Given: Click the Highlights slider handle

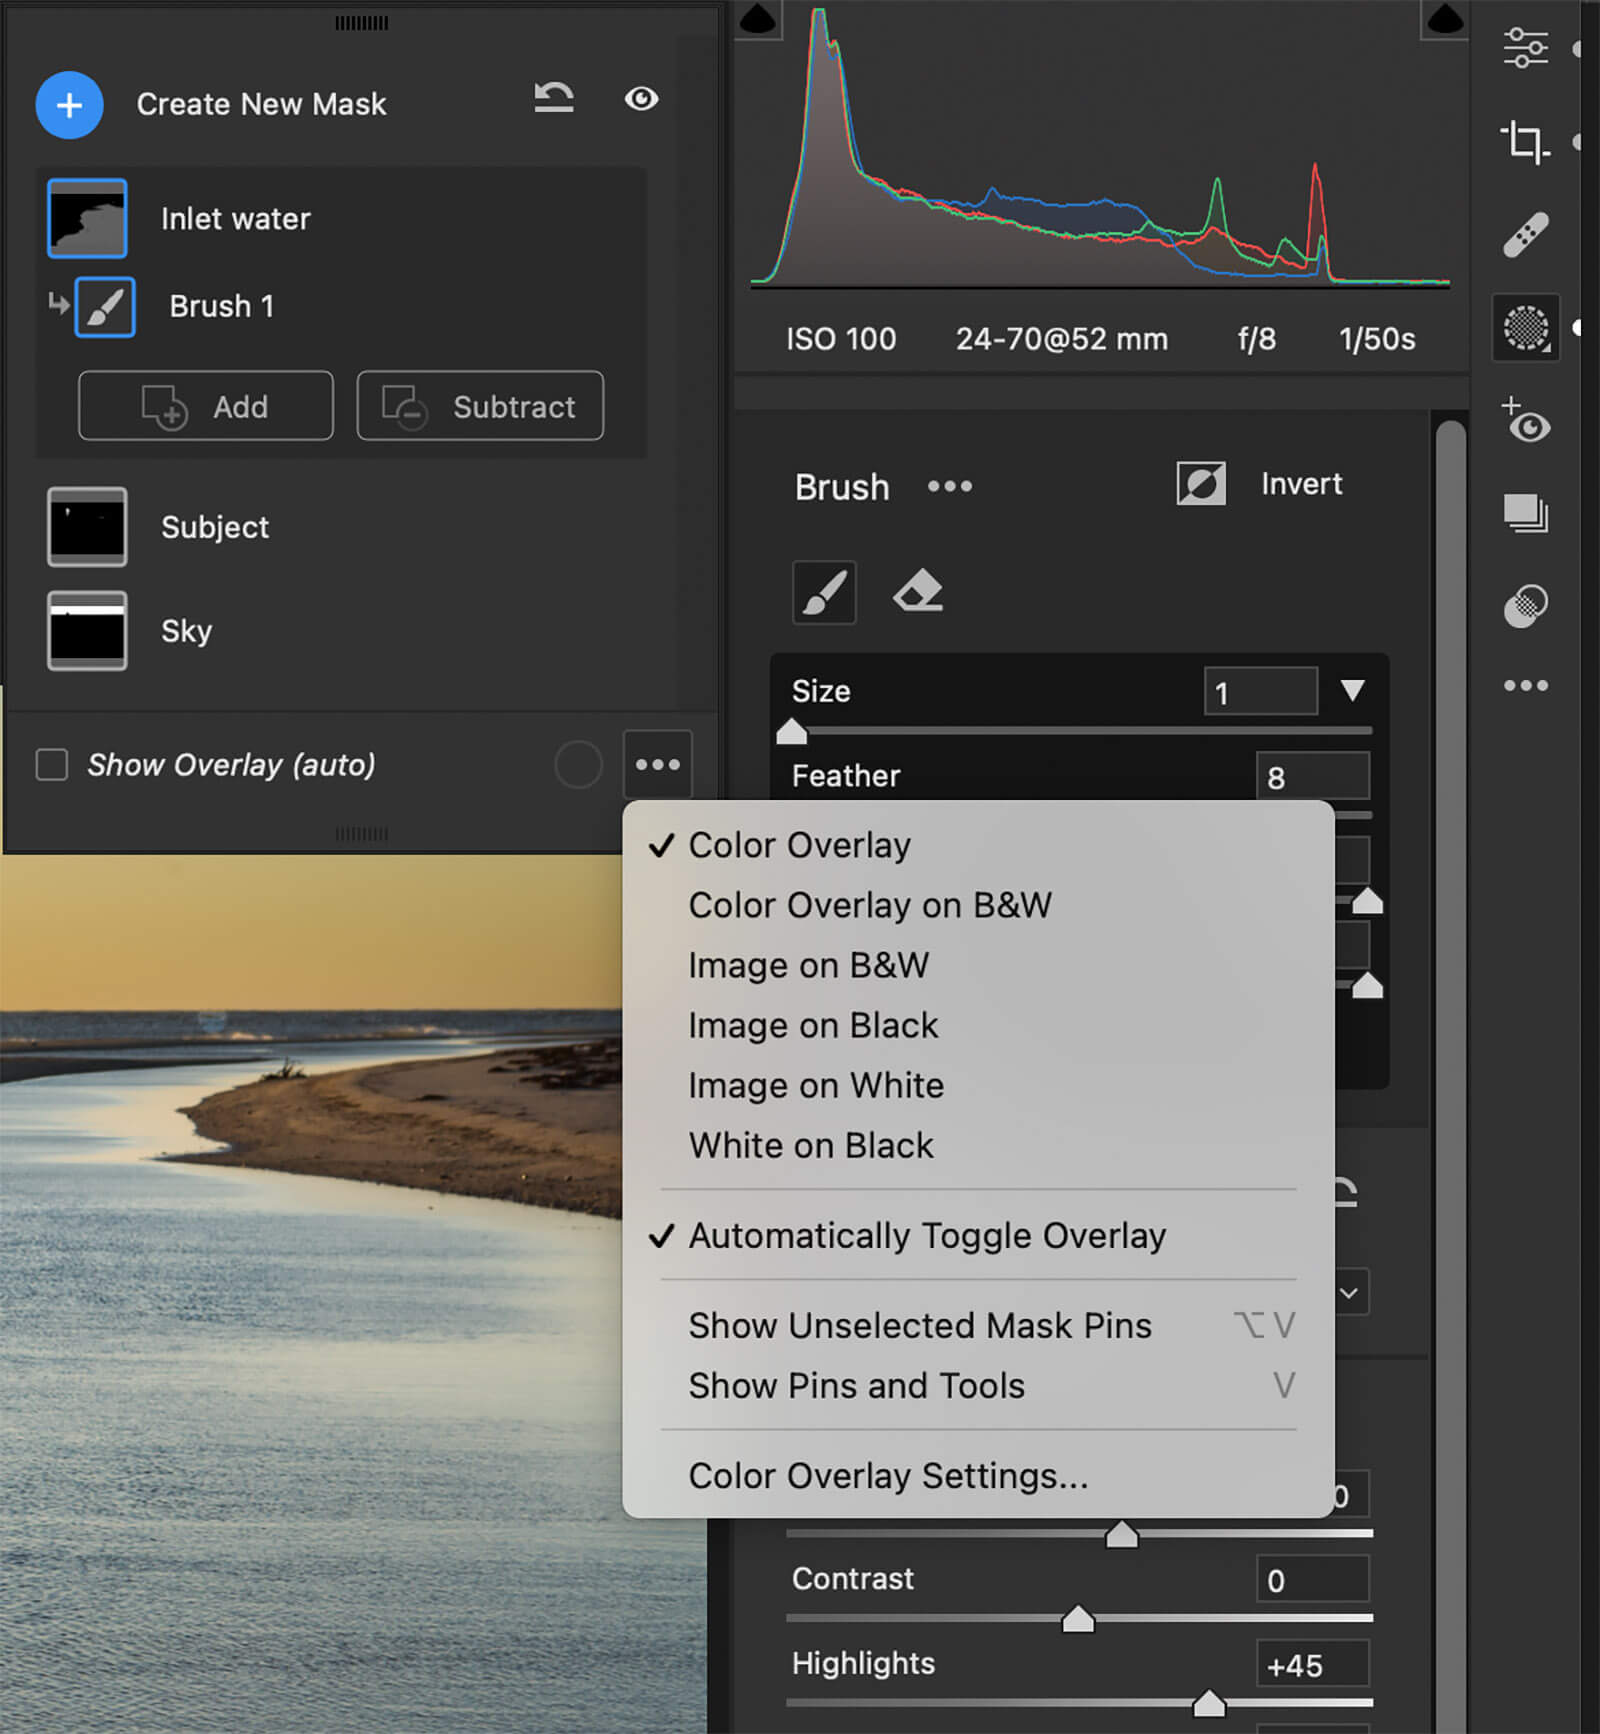Looking at the screenshot, I should tap(1209, 1702).
